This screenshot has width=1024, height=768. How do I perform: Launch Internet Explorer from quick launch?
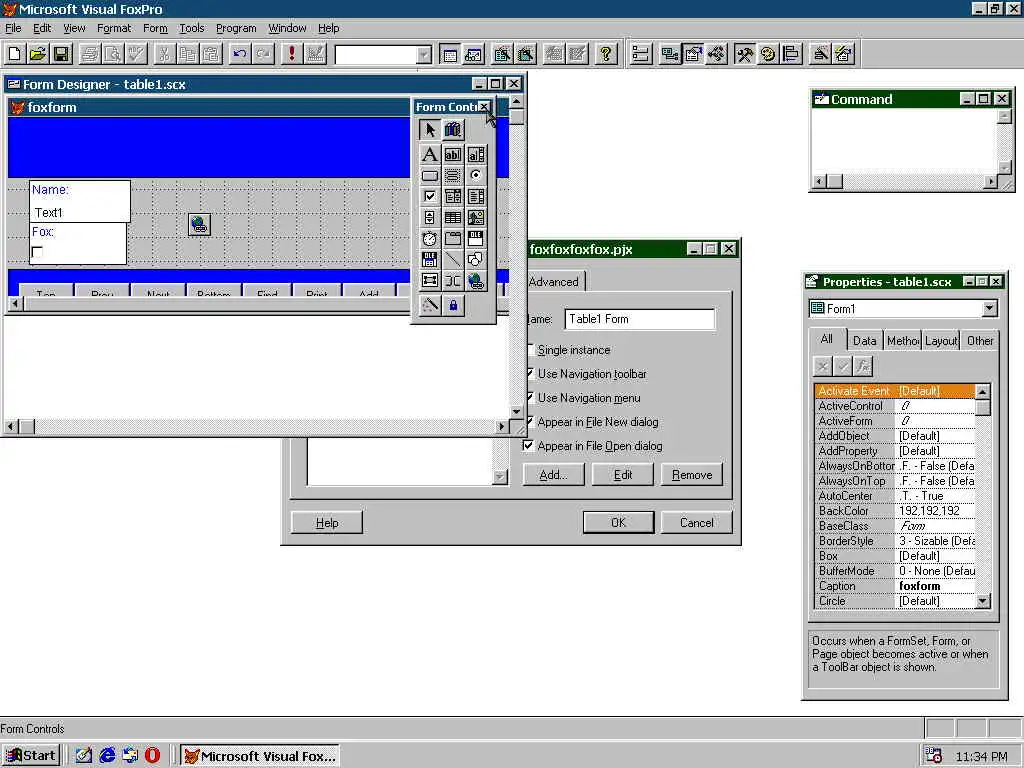pyautogui.click(x=107, y=756)
